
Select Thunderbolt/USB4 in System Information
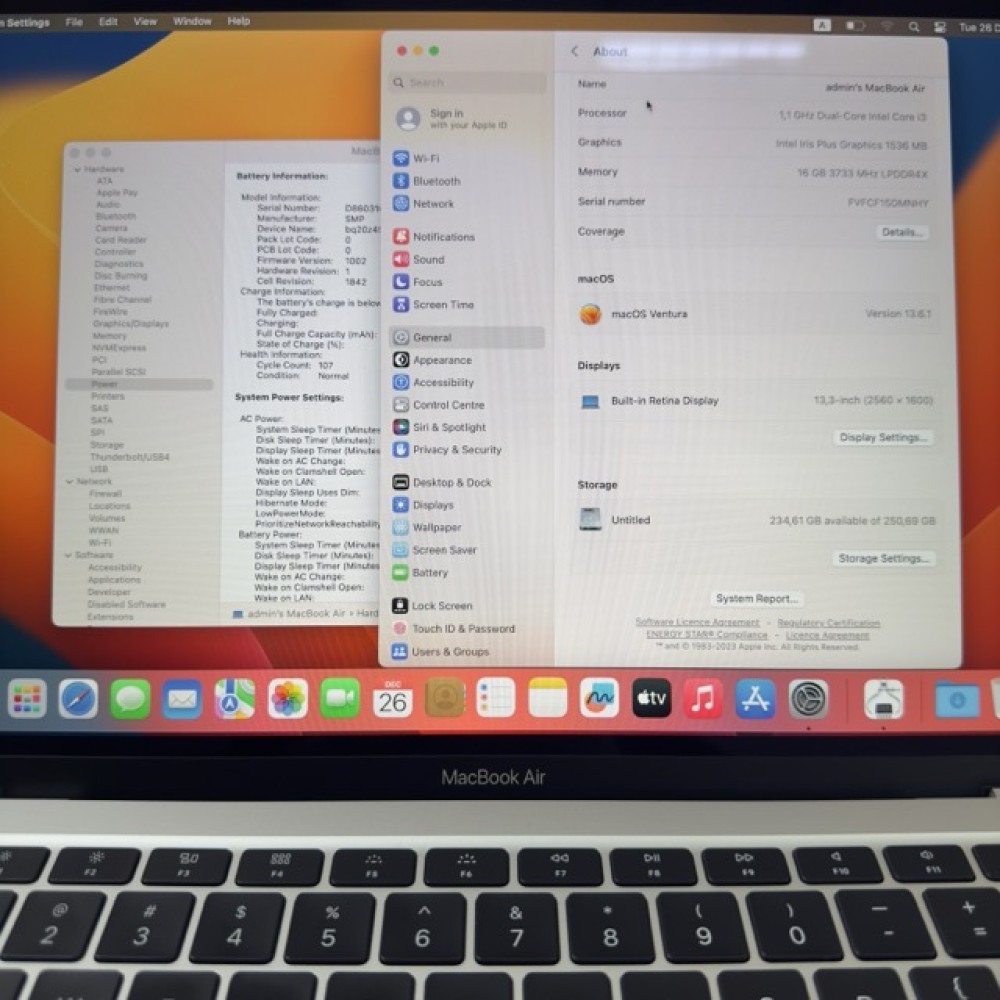click(x=129, y=457)
